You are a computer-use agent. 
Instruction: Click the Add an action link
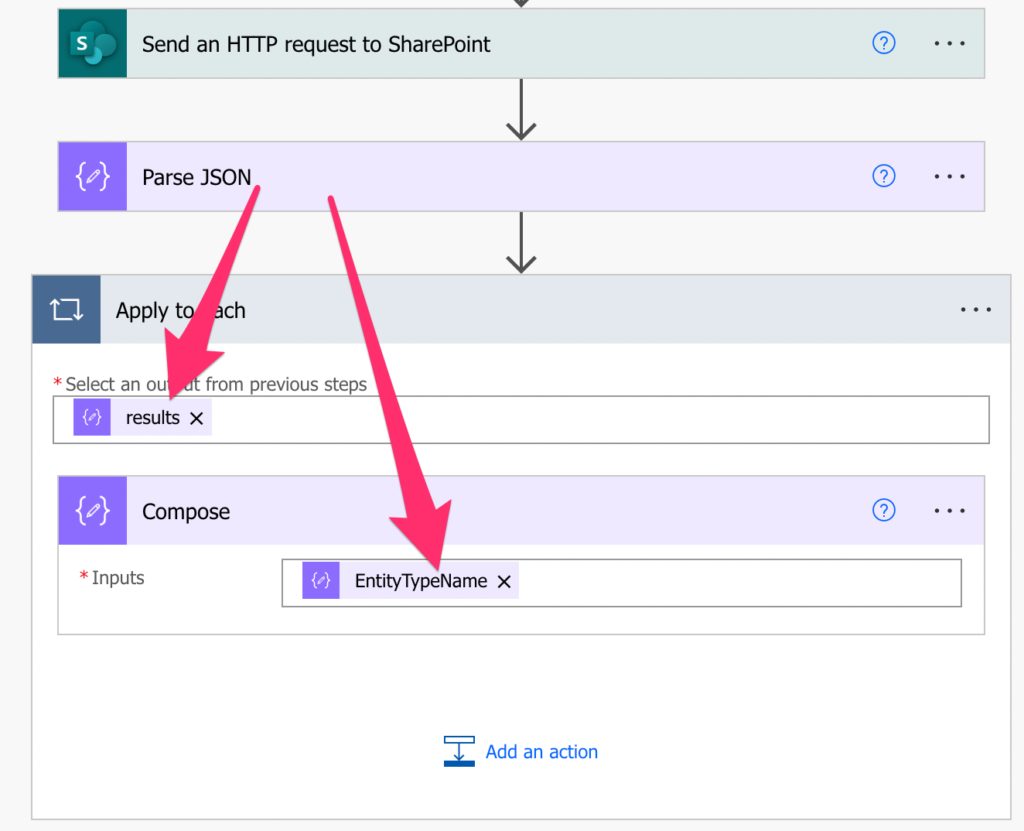pyautogui.click(x=541, y=751)
